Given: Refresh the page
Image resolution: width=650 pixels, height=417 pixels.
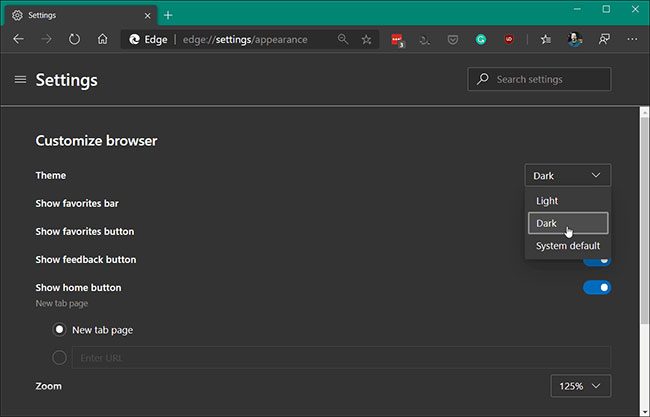Looking at the screenshot, I should pyautogui.click(x=74, y=39).
